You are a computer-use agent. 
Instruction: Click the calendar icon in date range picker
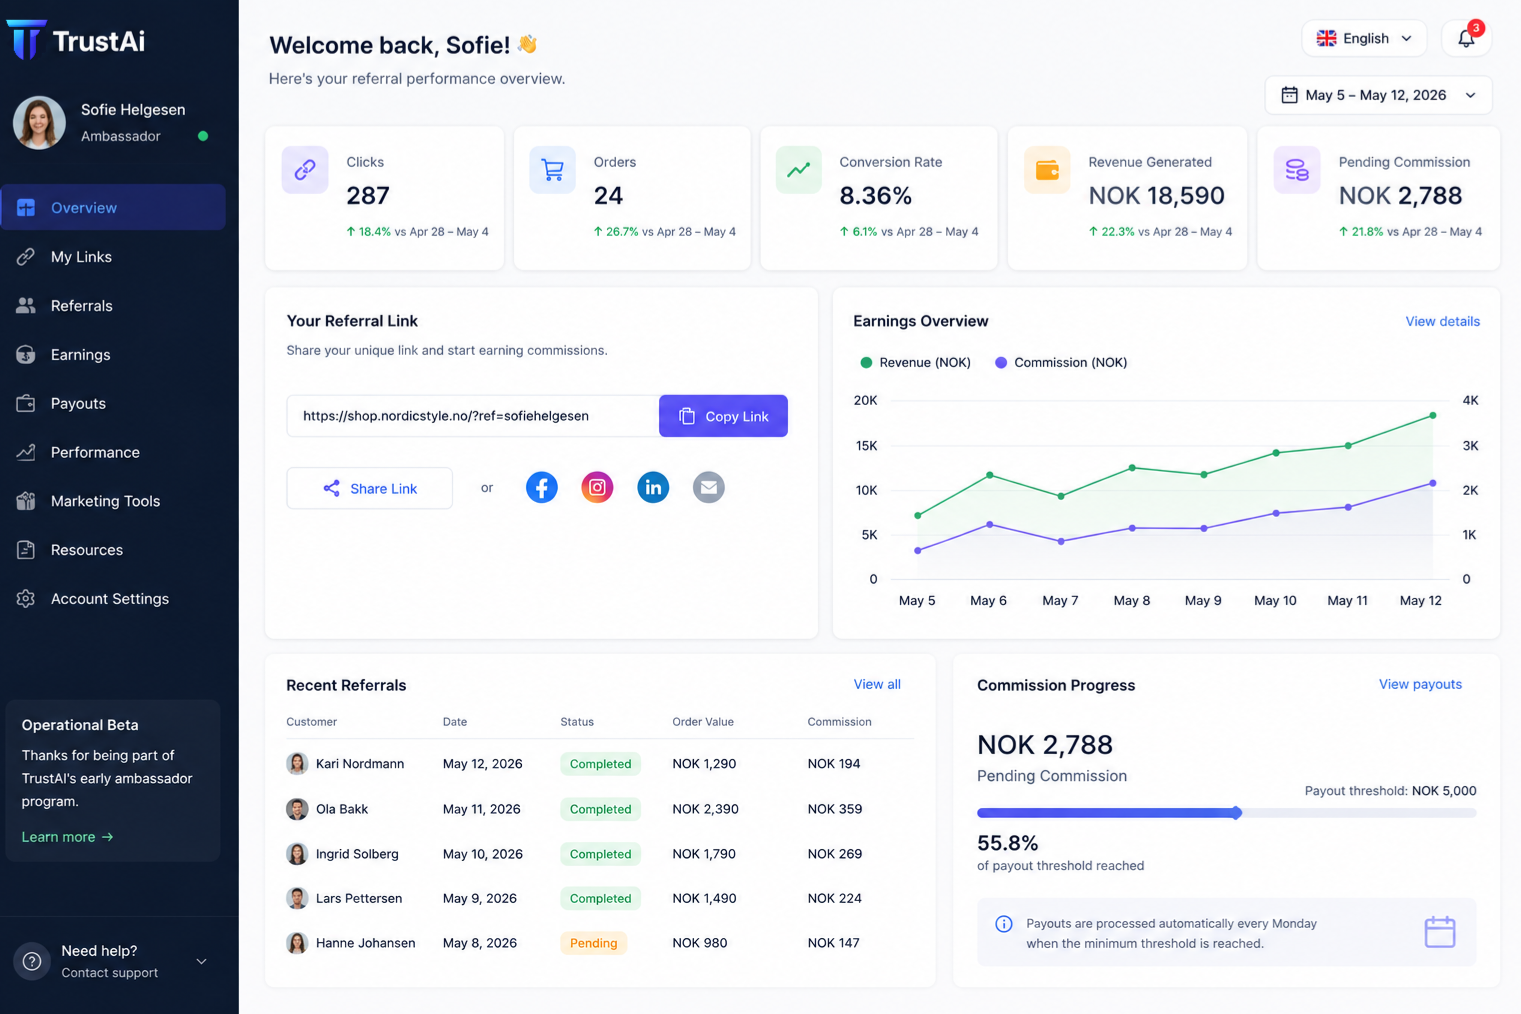1289,95
